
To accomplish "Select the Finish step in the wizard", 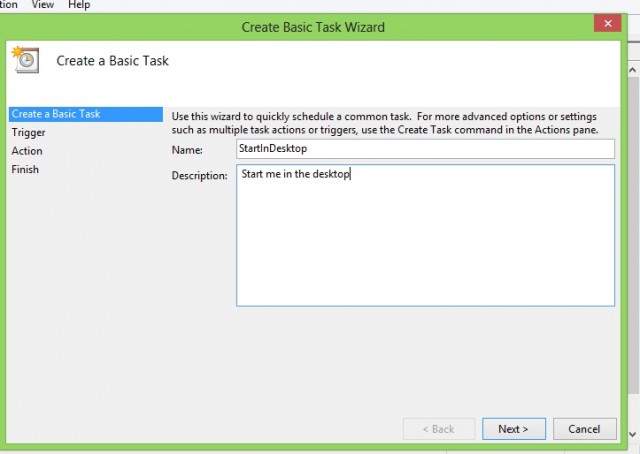I will pos(25,169).
